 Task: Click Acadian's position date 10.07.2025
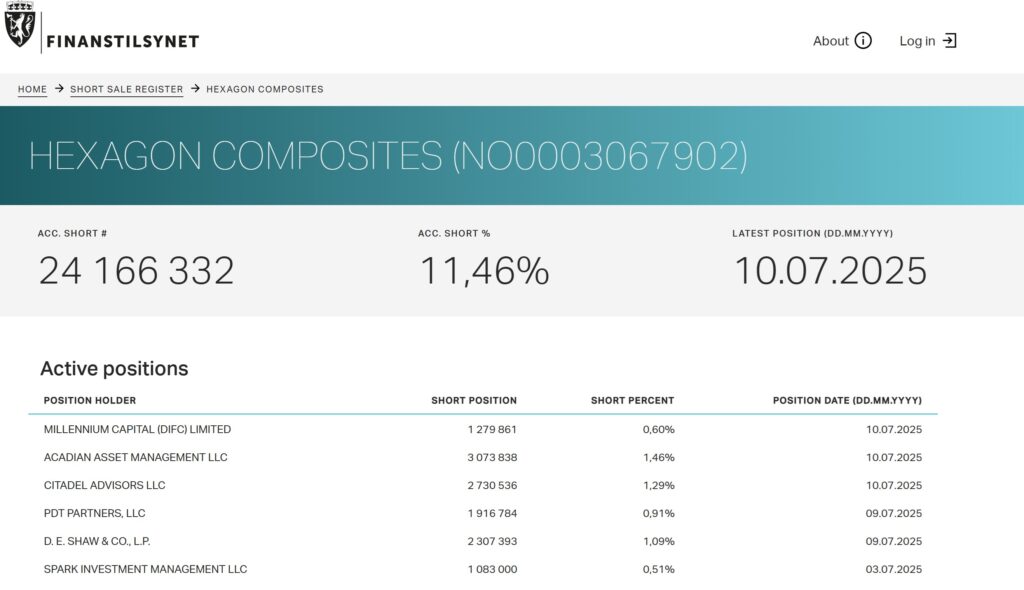894,457
